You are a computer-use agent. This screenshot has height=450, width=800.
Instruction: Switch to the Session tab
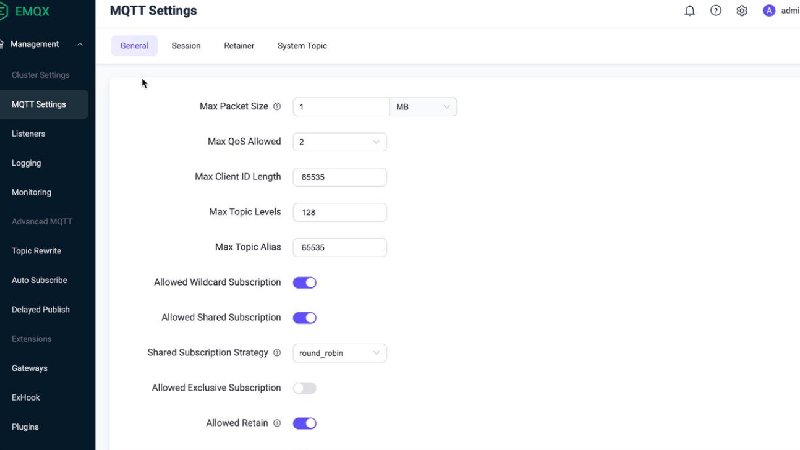coord(186,46)
